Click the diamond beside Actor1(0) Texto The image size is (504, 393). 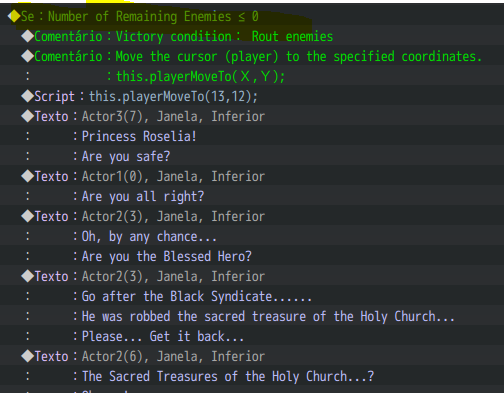pyautogui.click(x=28, y=176)
